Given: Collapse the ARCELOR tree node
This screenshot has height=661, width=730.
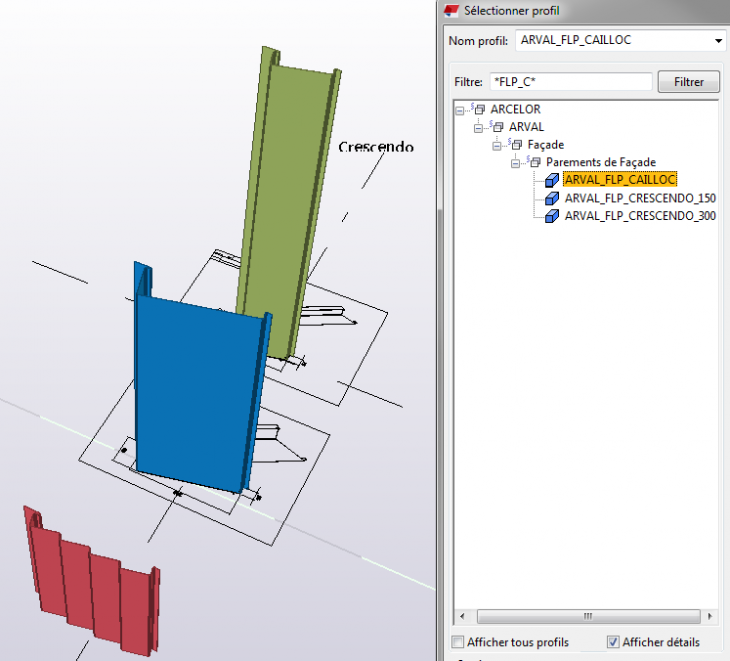Looking at the screenshot, I should 459,109.
